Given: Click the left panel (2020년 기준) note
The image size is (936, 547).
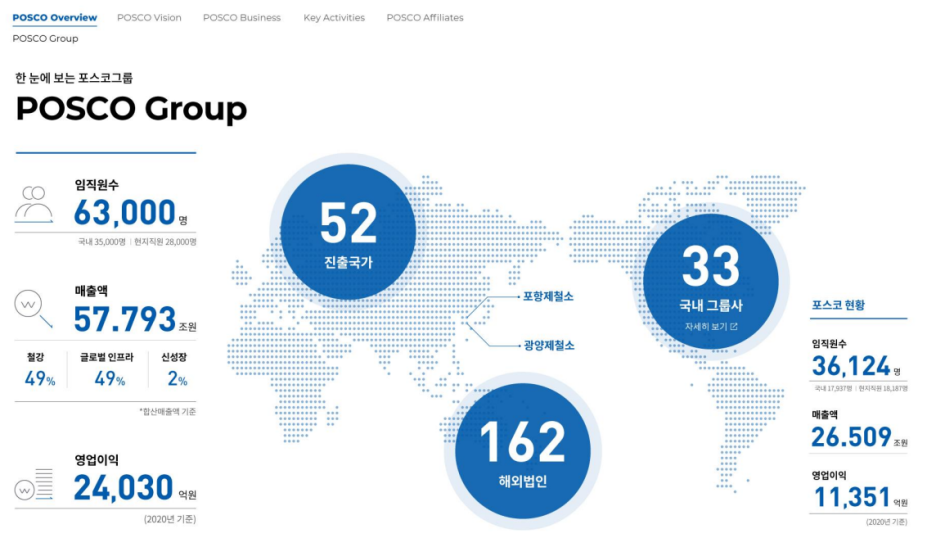Looking at the screenshot, I should tap(170, 519).
